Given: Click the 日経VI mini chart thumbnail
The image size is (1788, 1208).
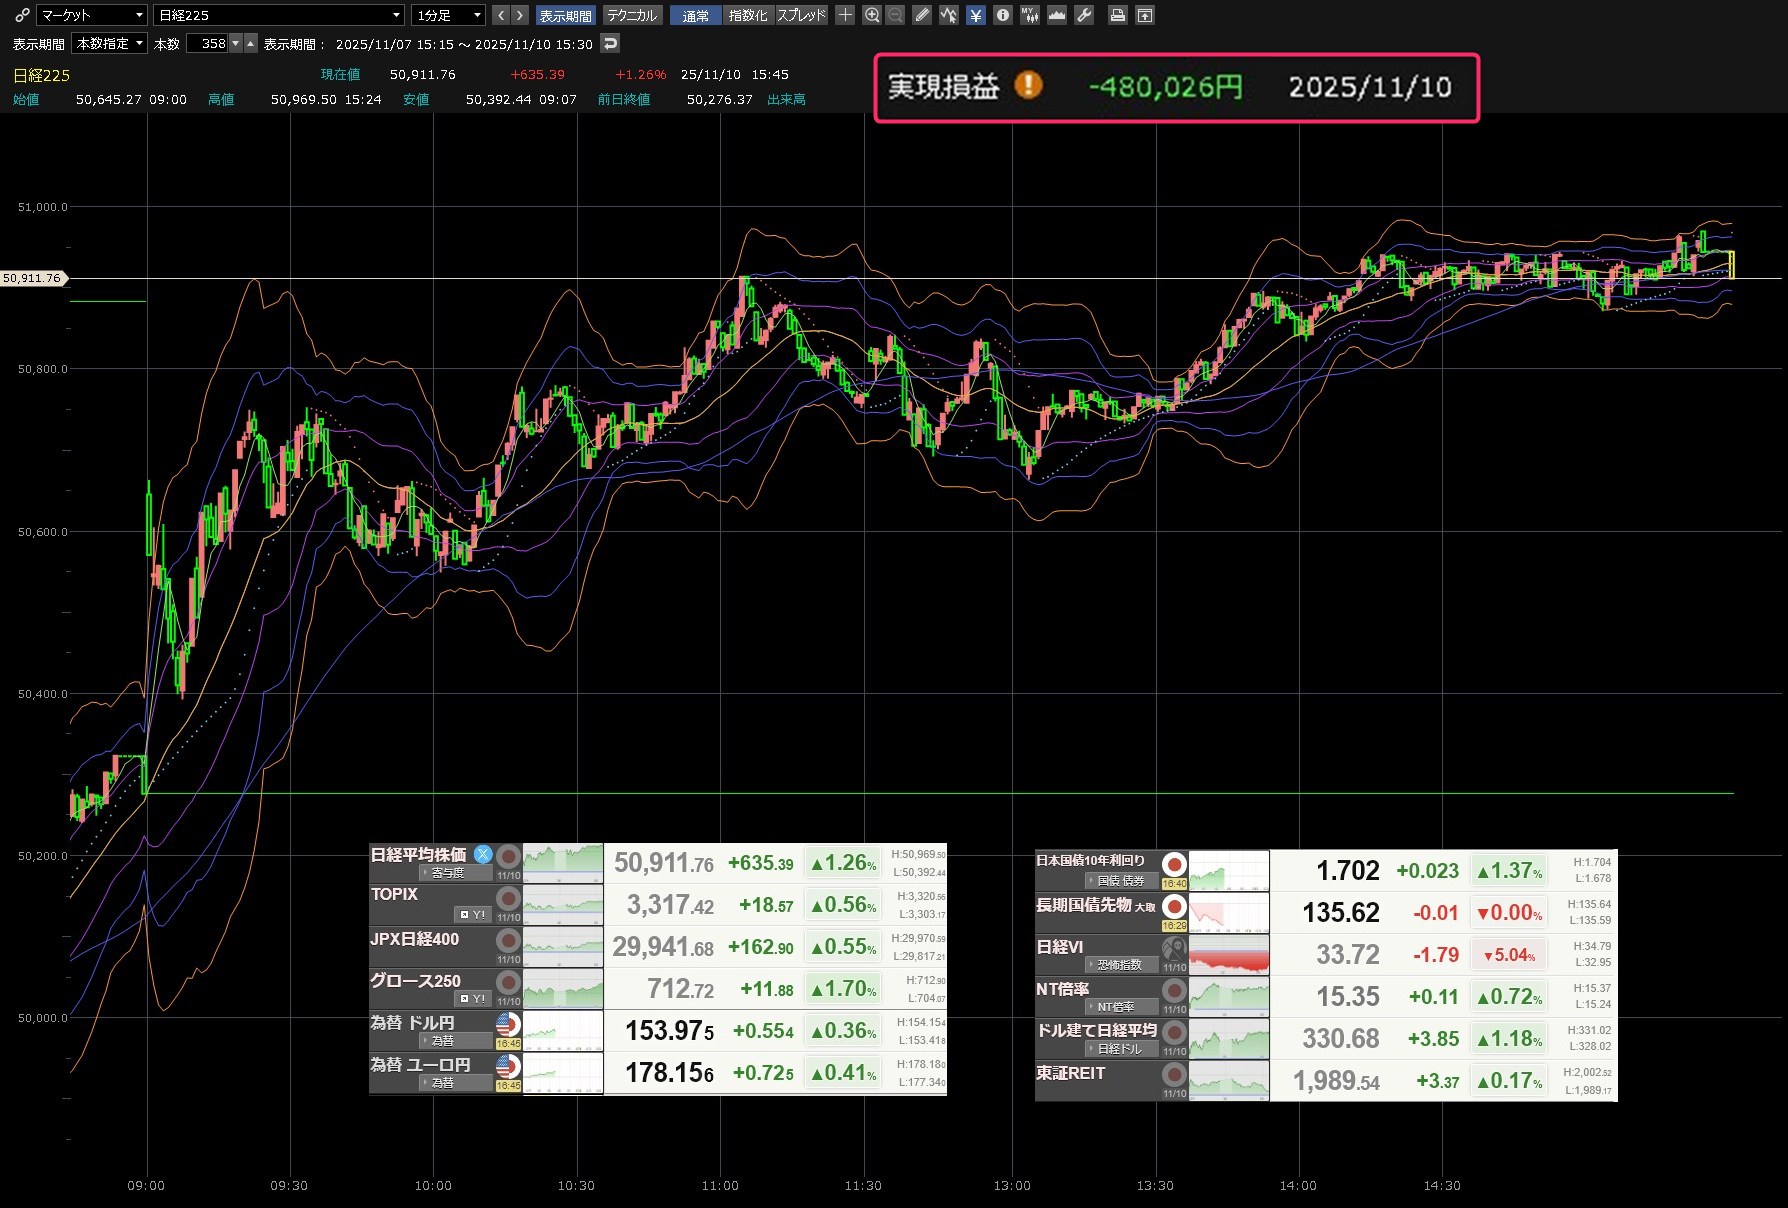Looking at the screenshot, I should [x=1229, y=955].
